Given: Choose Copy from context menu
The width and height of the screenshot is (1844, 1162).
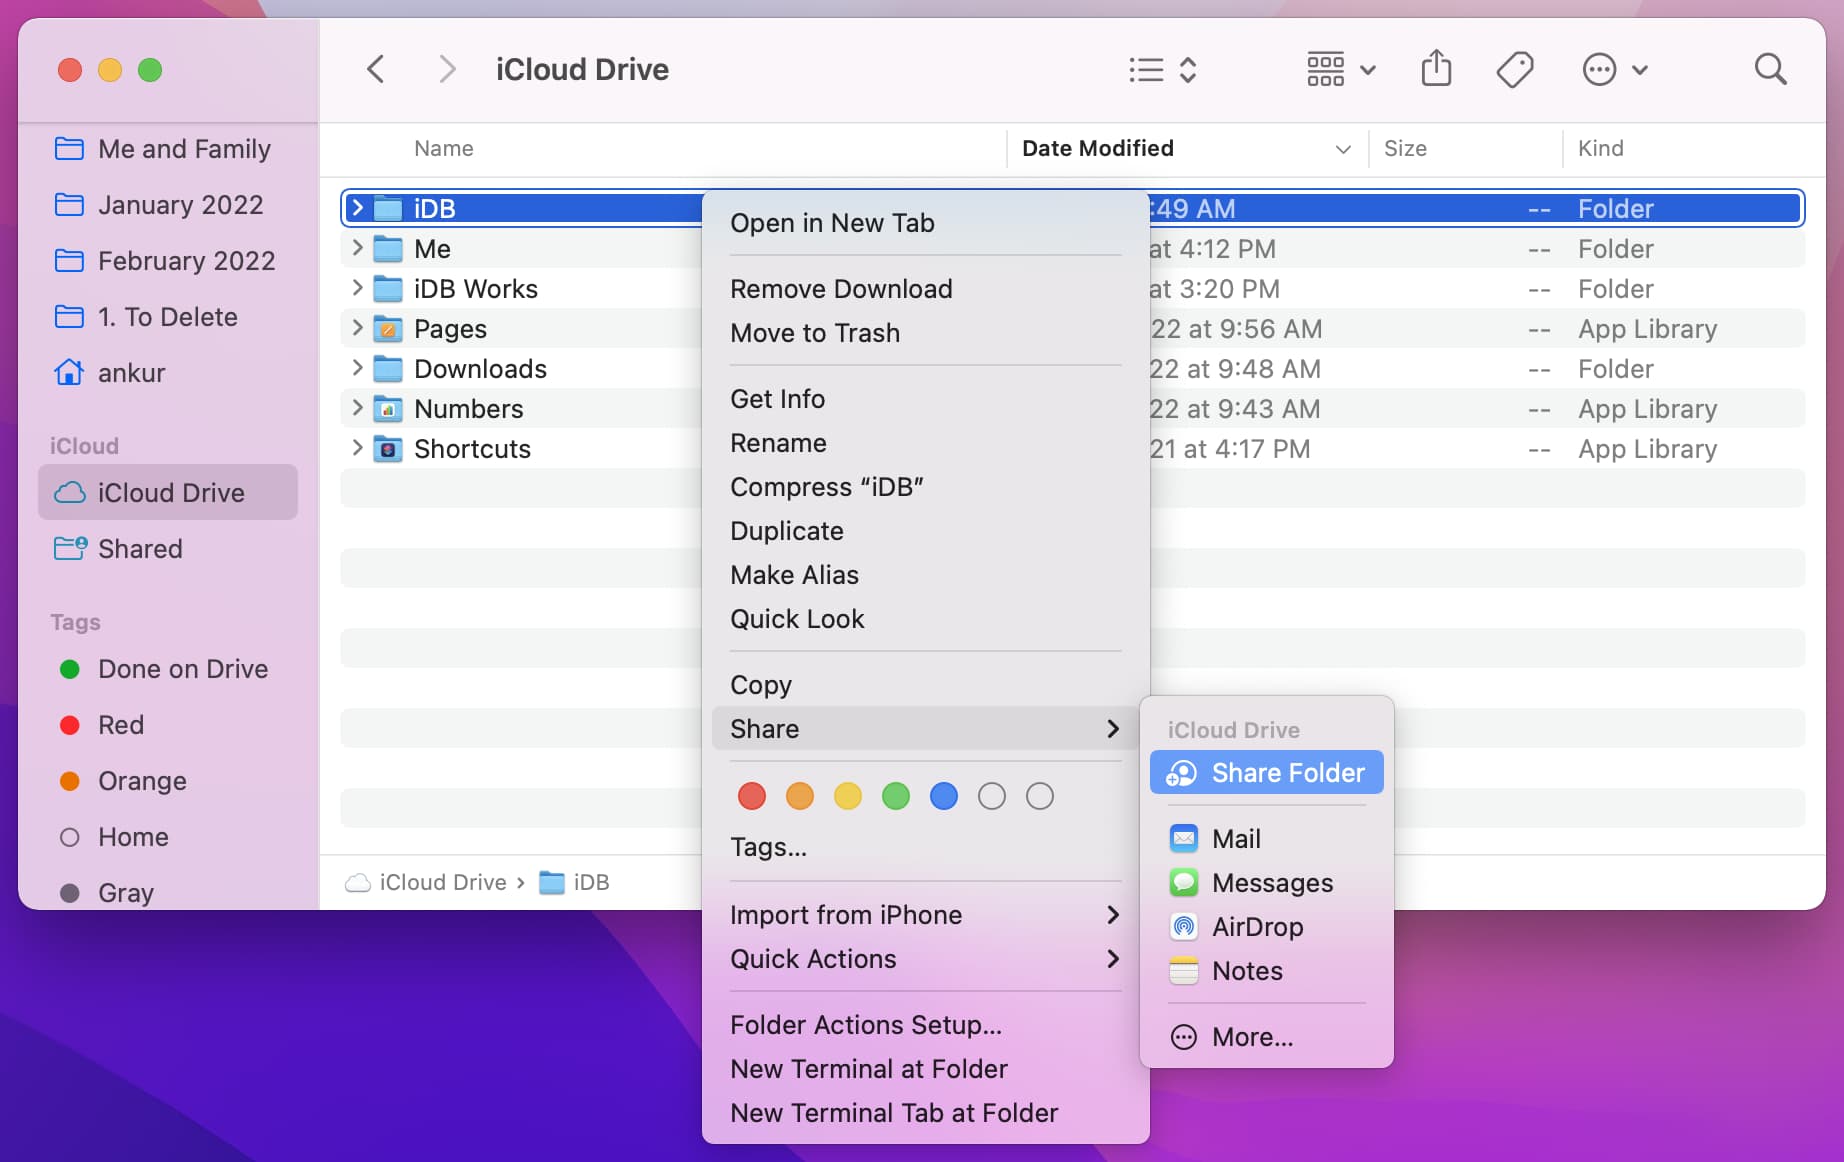Looking at the screenshot, I should (926, 685).
